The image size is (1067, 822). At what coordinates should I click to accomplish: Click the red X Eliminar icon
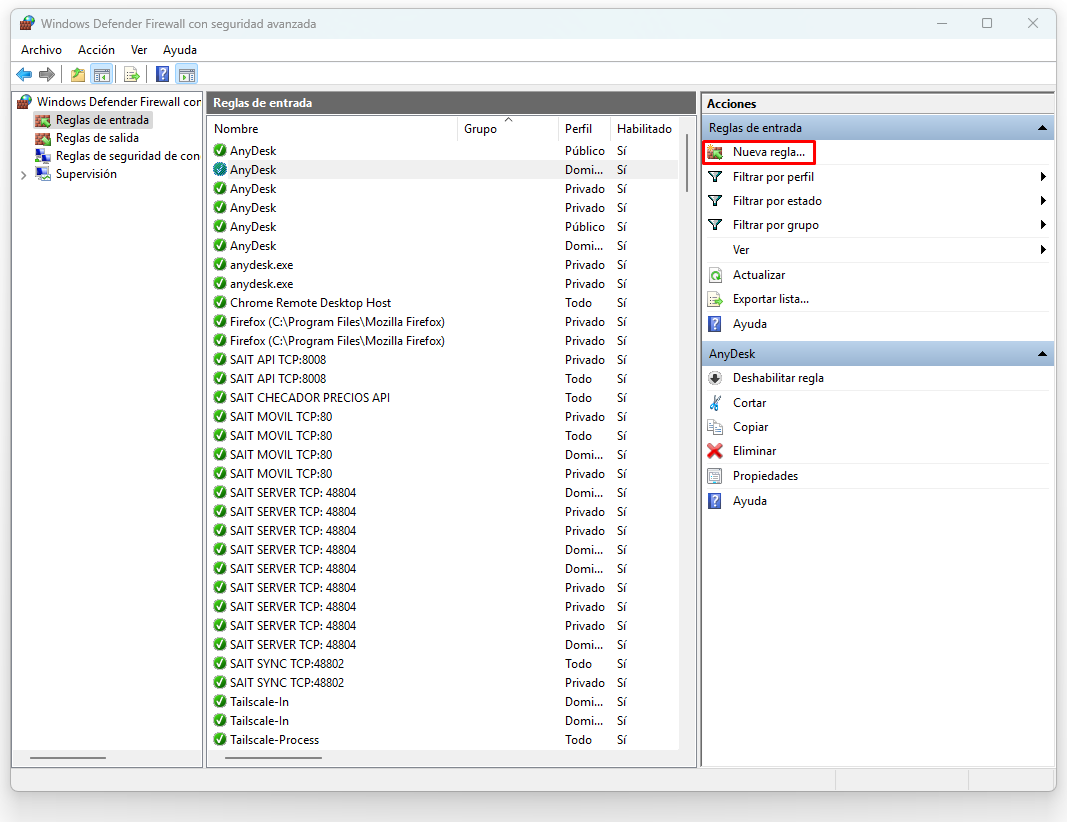point(715,451)
